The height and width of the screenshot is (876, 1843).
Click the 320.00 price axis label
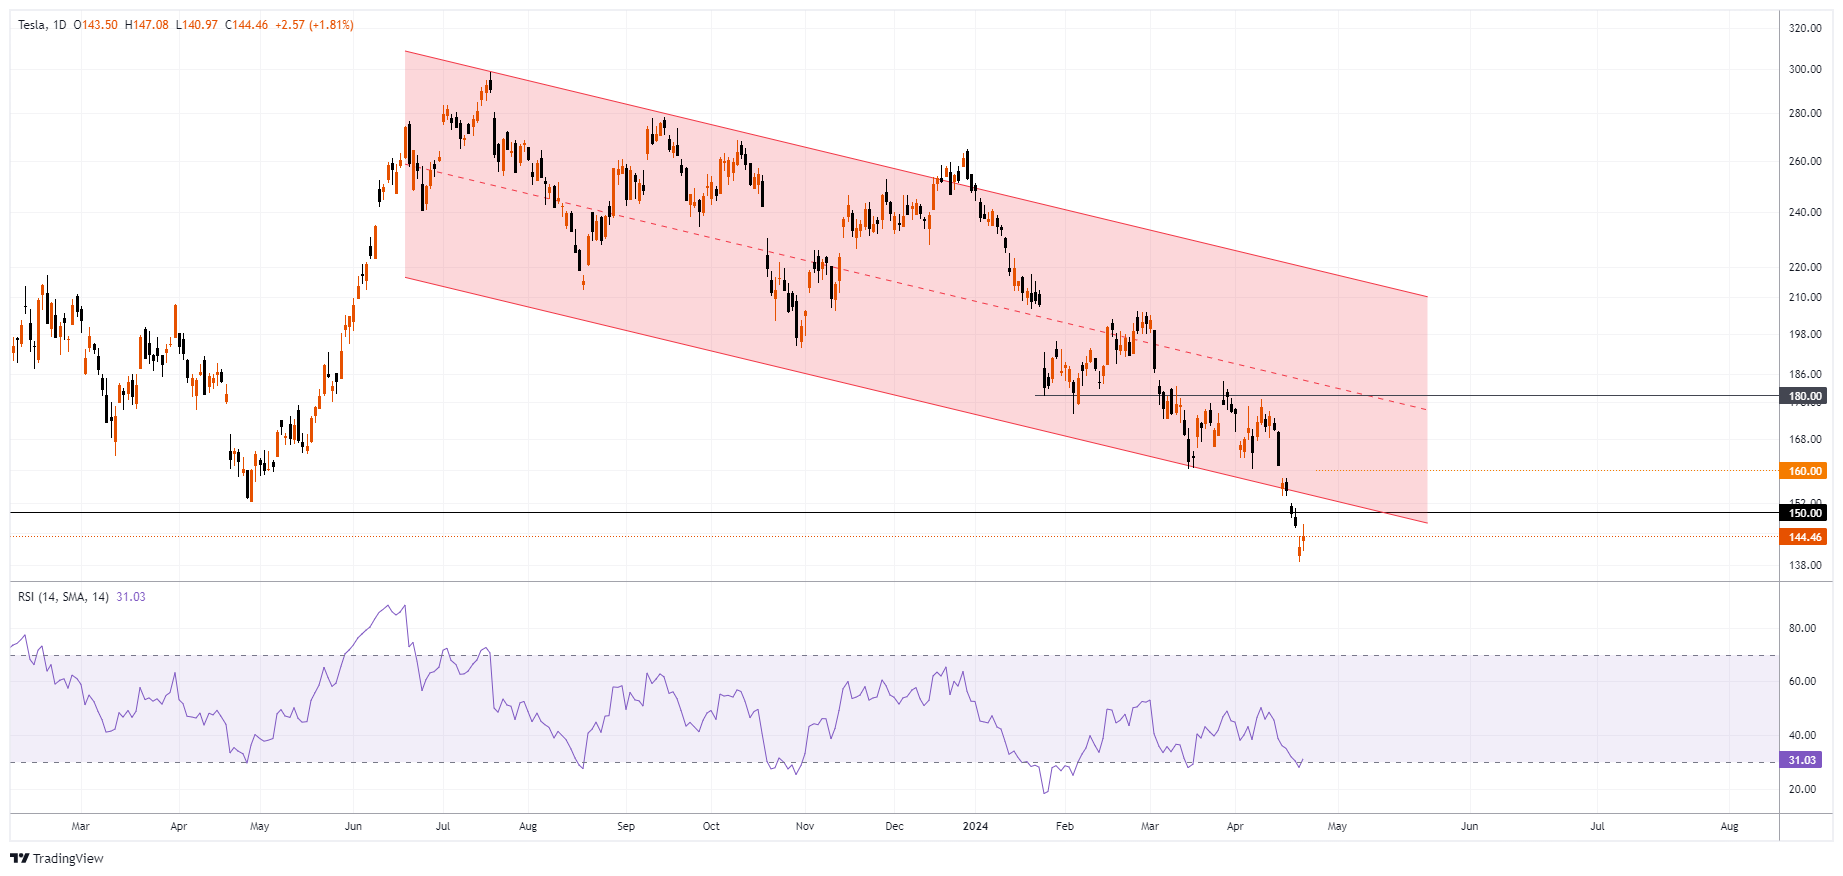click(x=1805, y=28)
